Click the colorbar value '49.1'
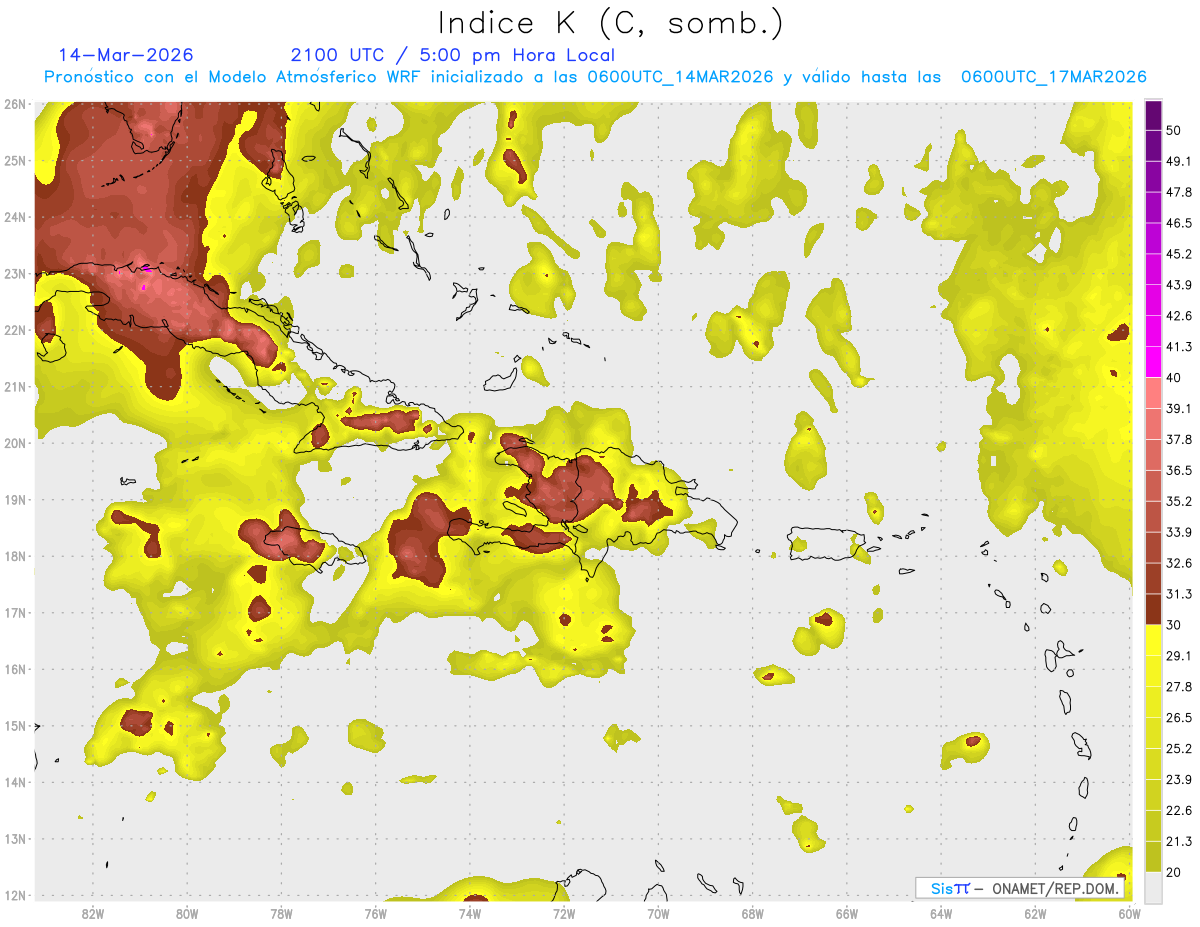The width and height of the screenshot is (1200, 927). 1178,161
